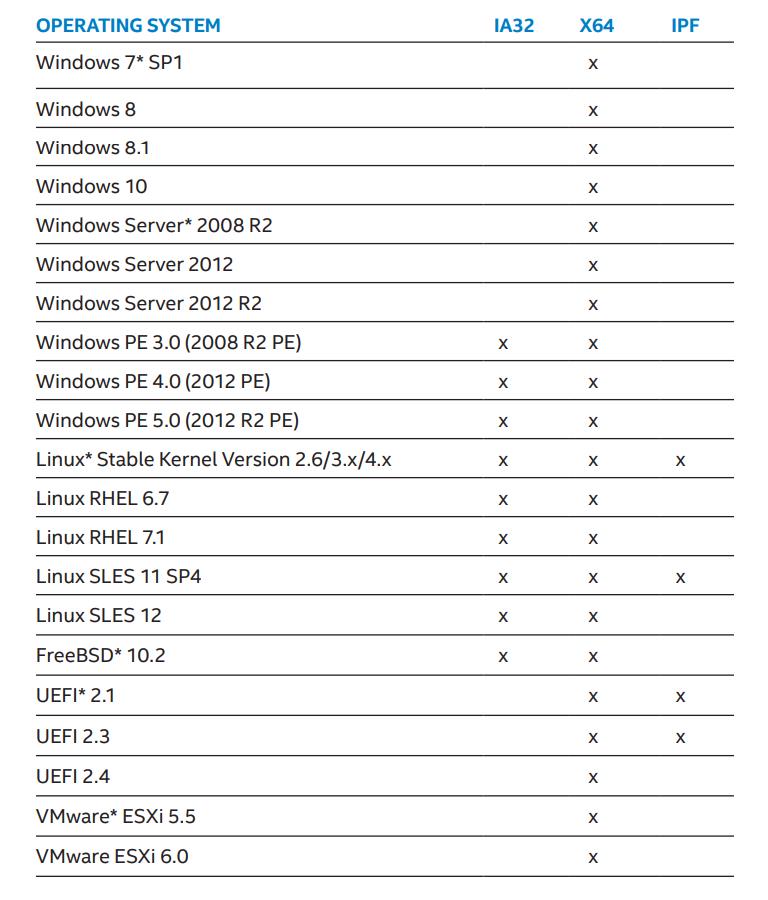The width and height of the screenshot is (768, 900).
Task: Click the IA32 x mark for Linux SLES 12
Action: (x=503, y=617)
